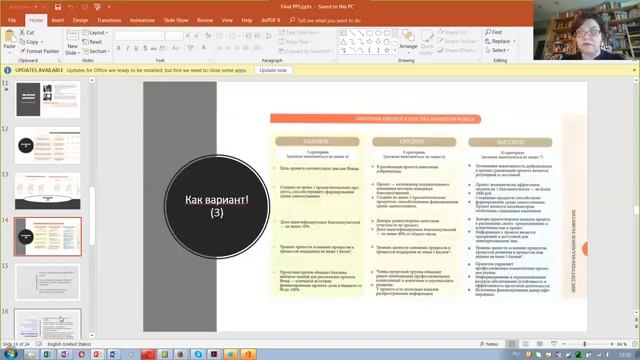Switch to the Animations tab
The width and height of the screenshot is (640, 360).
point(142,20)
